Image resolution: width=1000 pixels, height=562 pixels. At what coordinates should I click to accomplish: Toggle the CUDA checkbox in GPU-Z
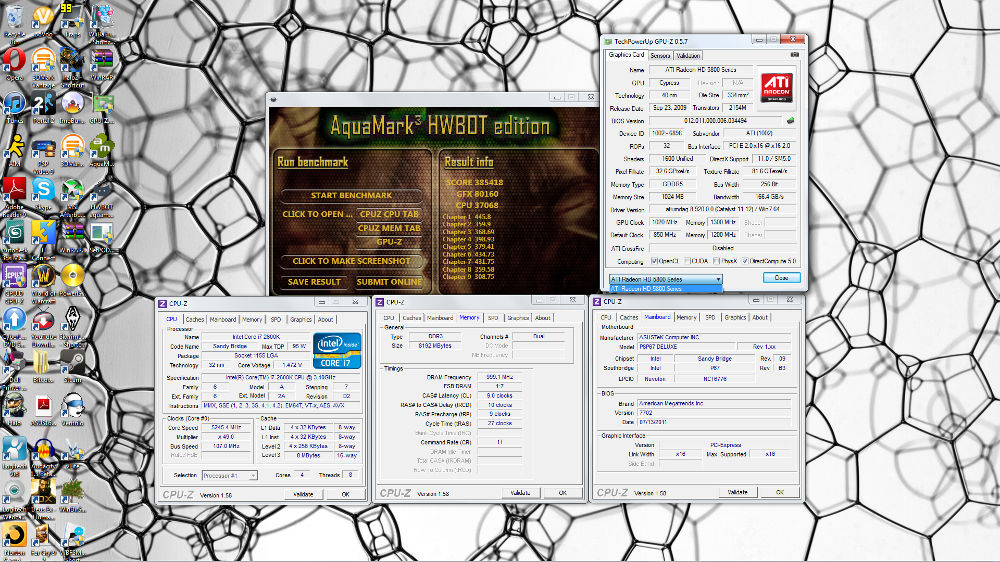(x=687, y=261)
